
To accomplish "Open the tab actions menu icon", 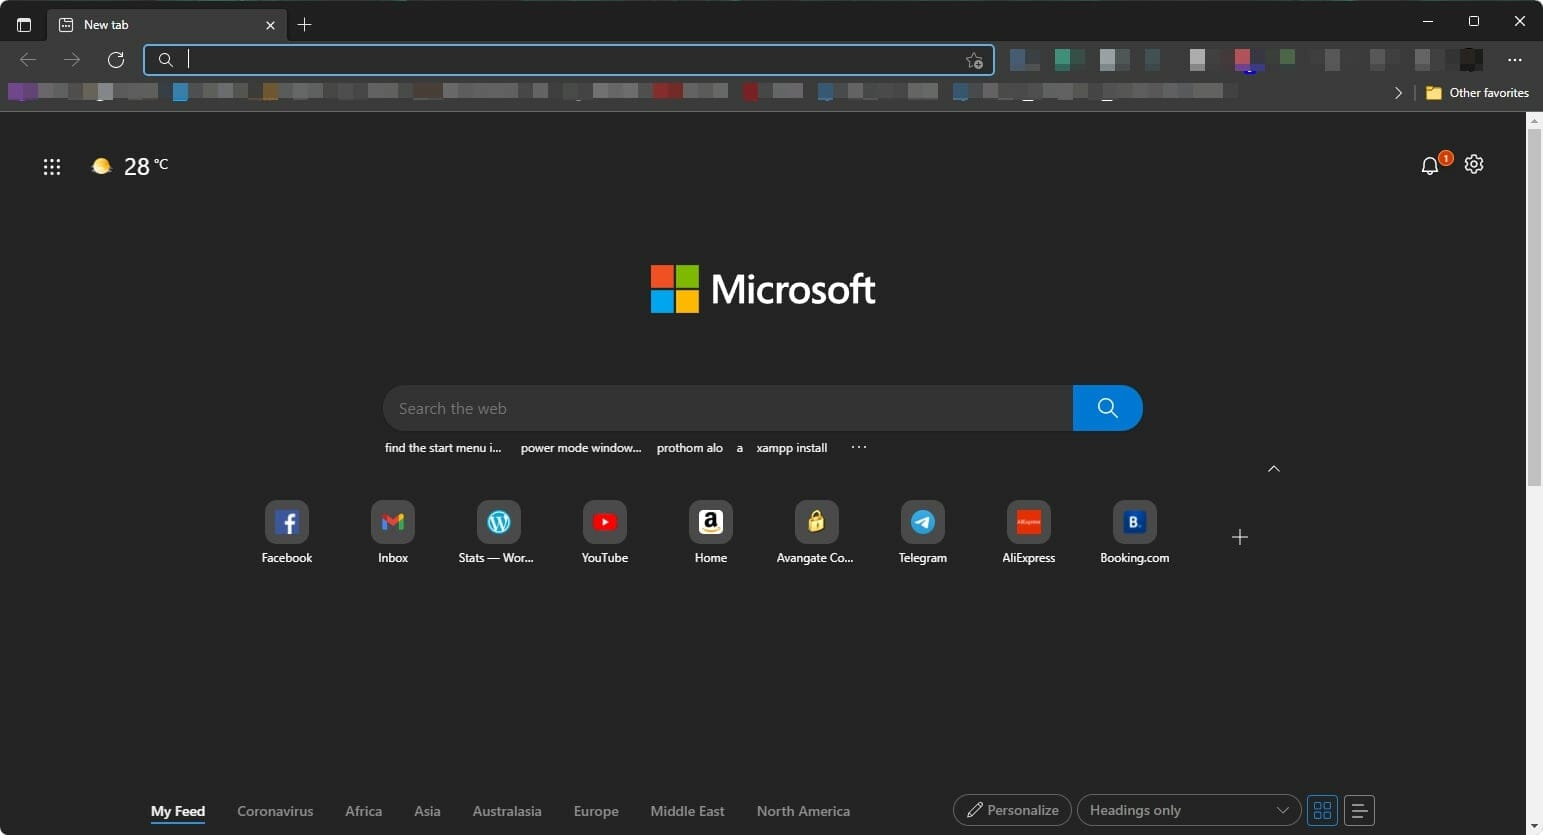I will (24, 25).
